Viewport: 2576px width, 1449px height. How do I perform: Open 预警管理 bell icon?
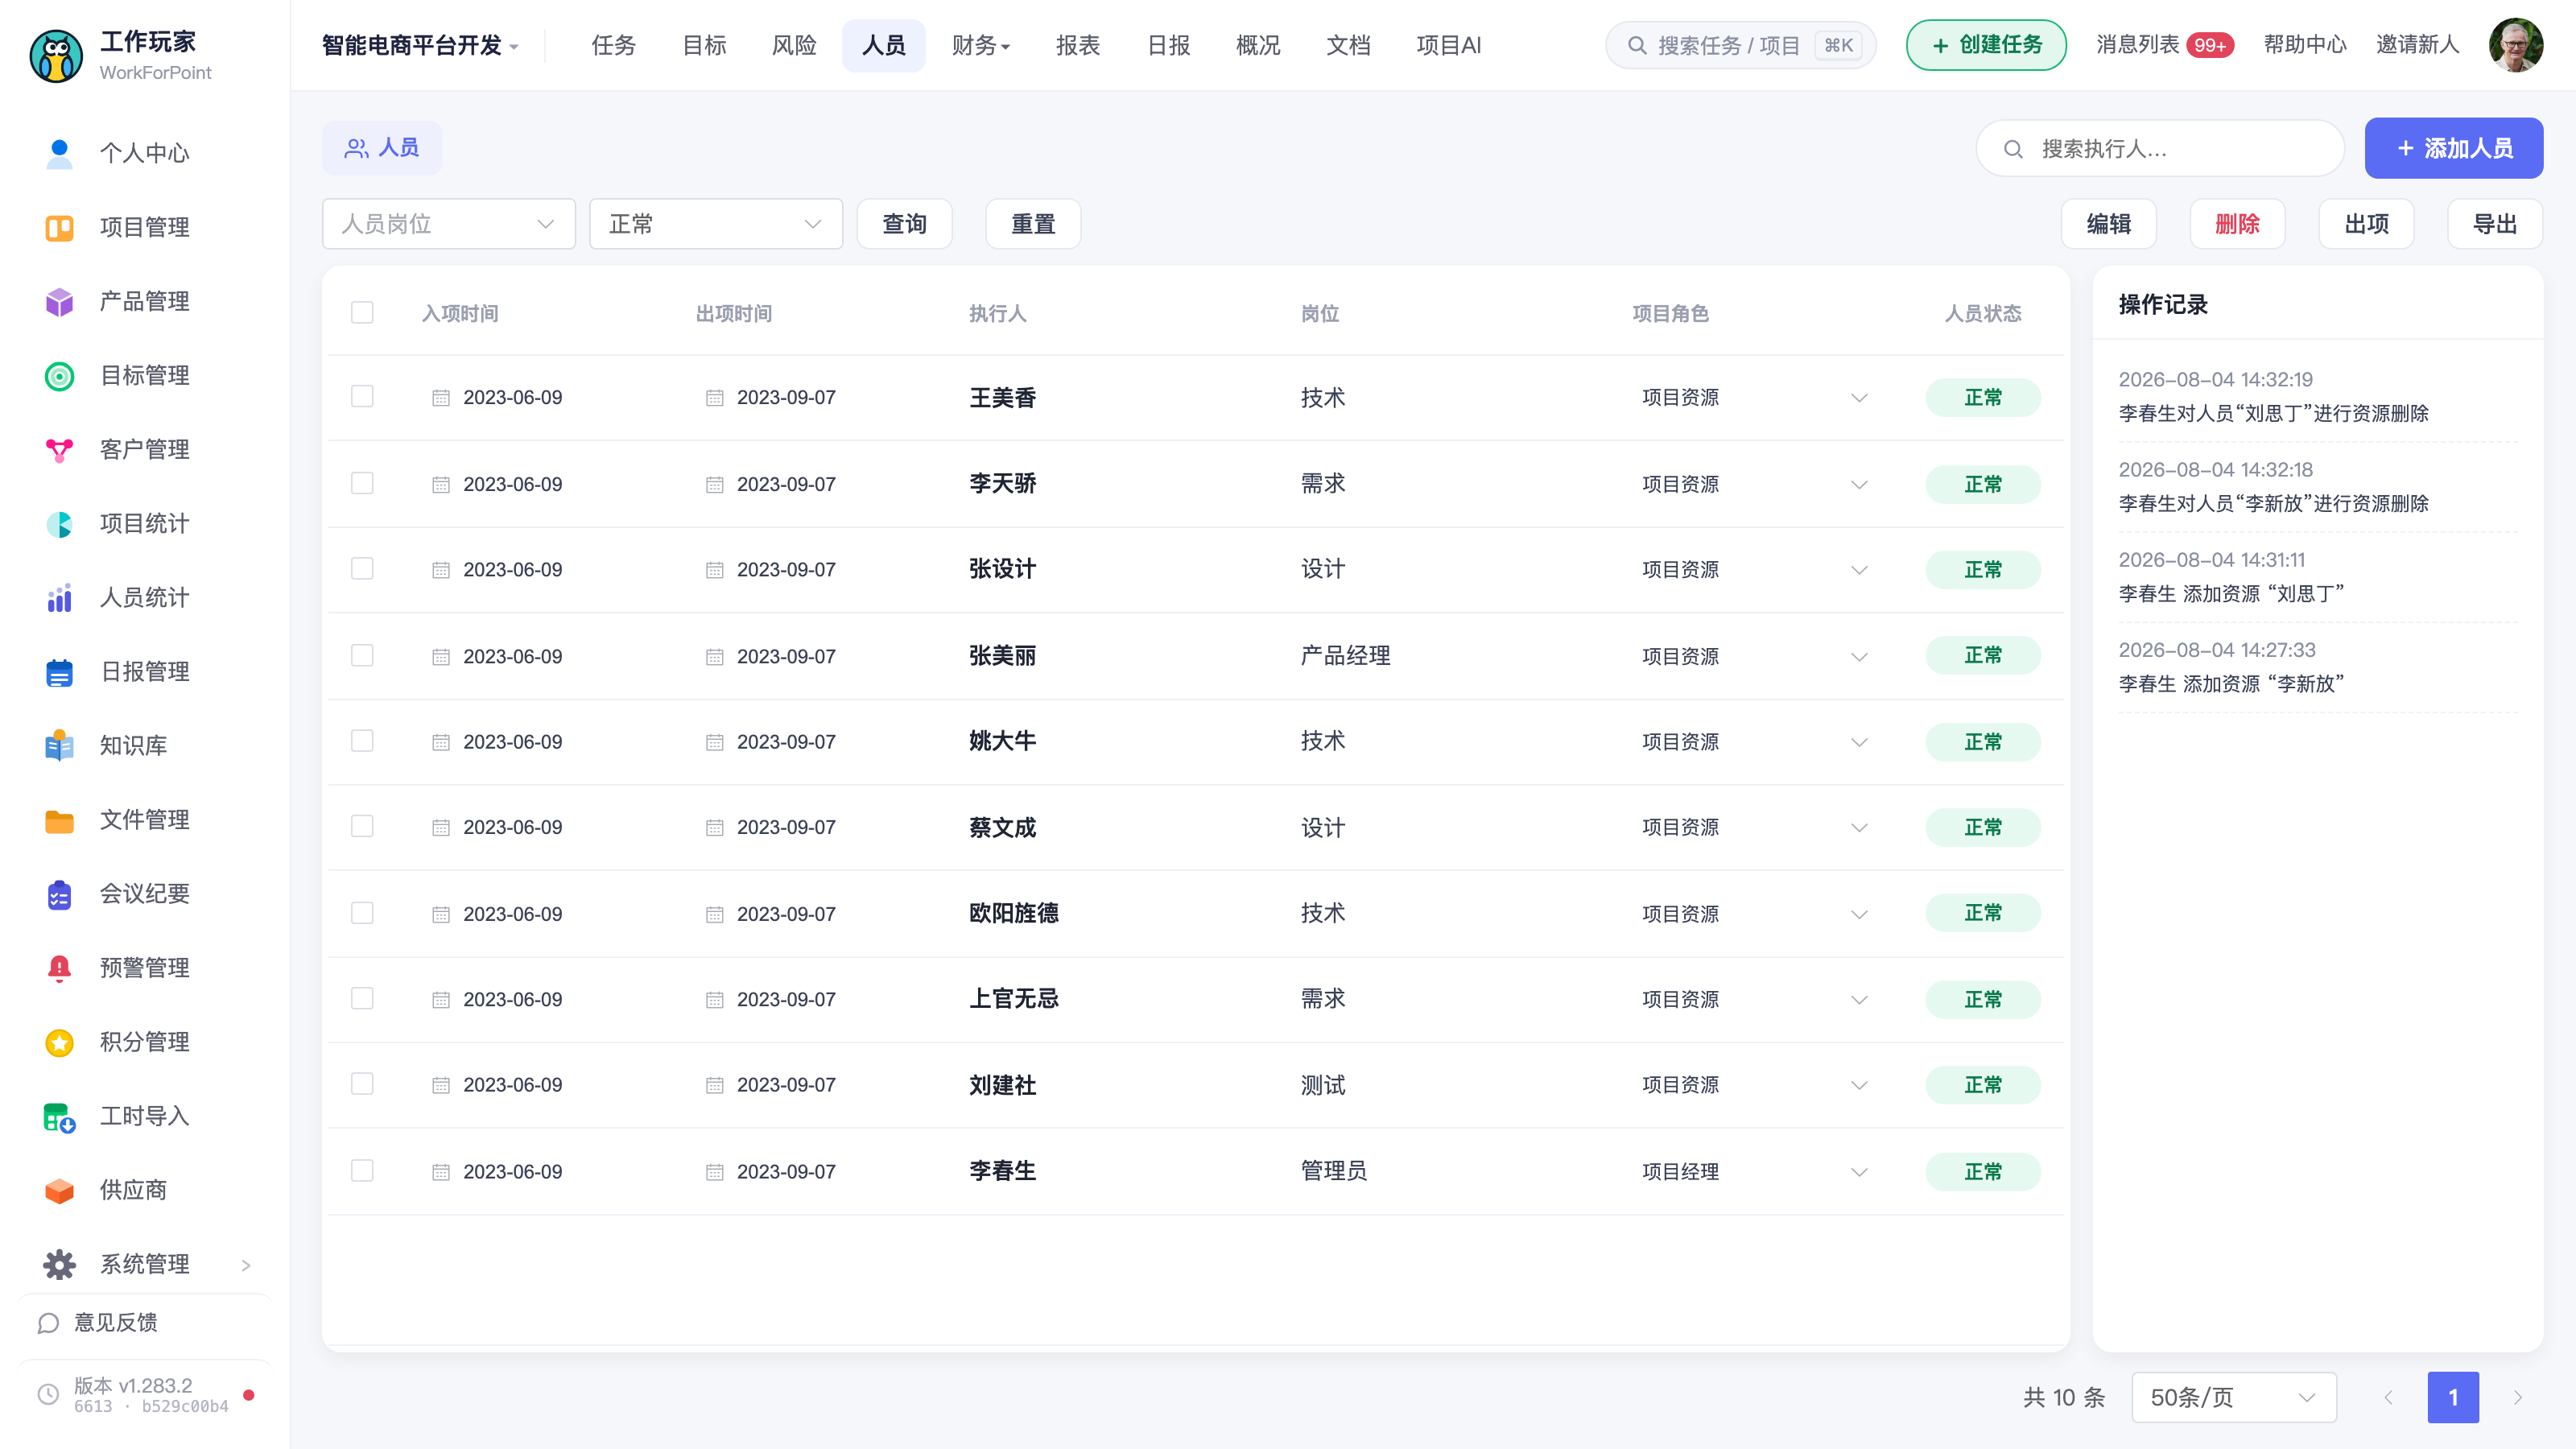tap(60, 968)
